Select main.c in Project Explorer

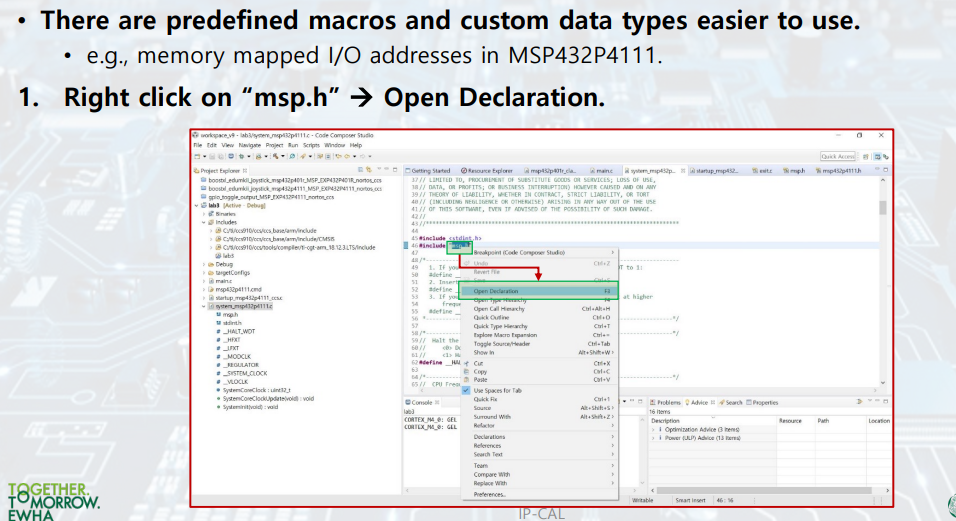click(x=223, y=282)
